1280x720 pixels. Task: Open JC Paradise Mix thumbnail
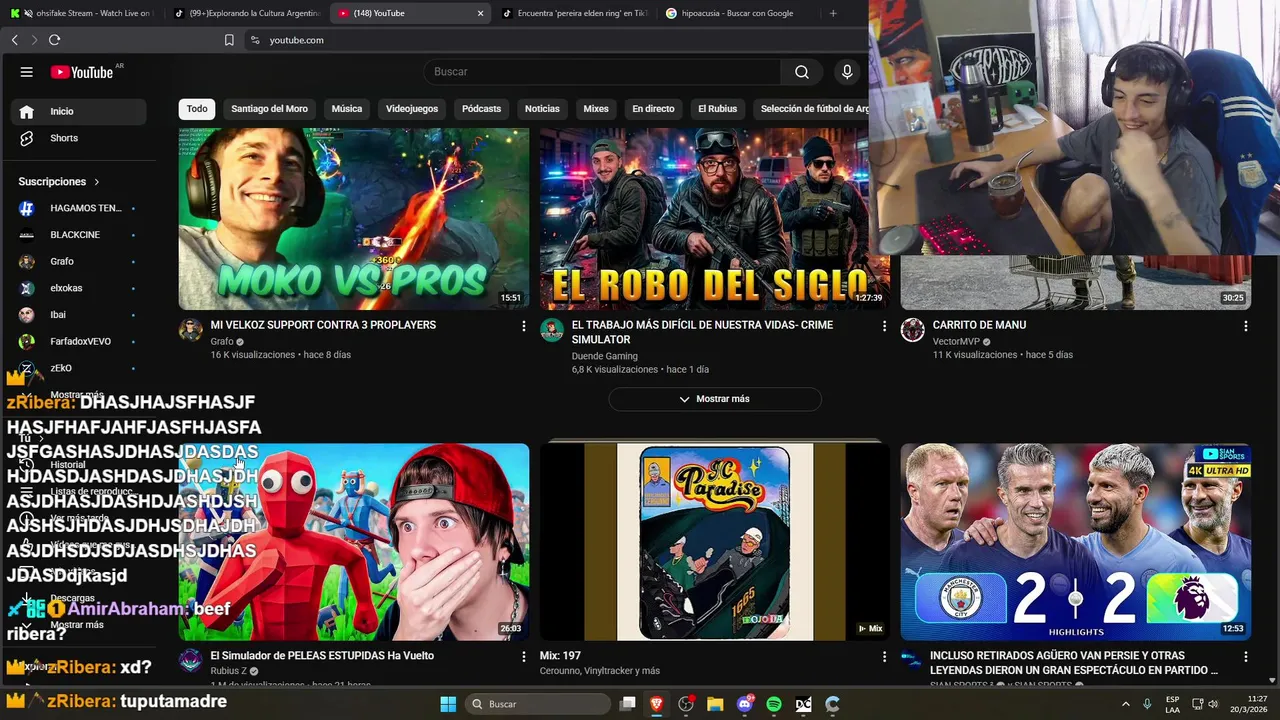715,541
